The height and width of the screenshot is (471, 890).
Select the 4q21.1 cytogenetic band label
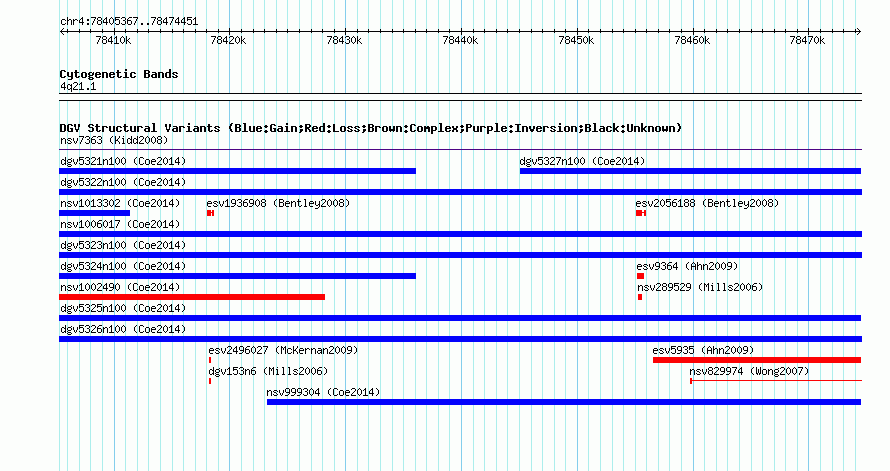pos(78,86)
